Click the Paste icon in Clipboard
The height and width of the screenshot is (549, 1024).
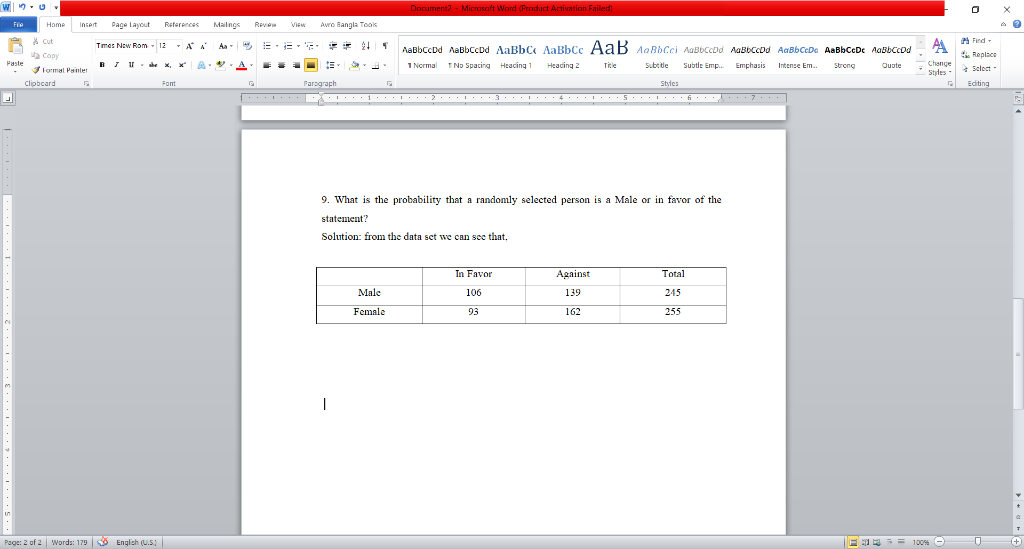click(x=14, y=47)
